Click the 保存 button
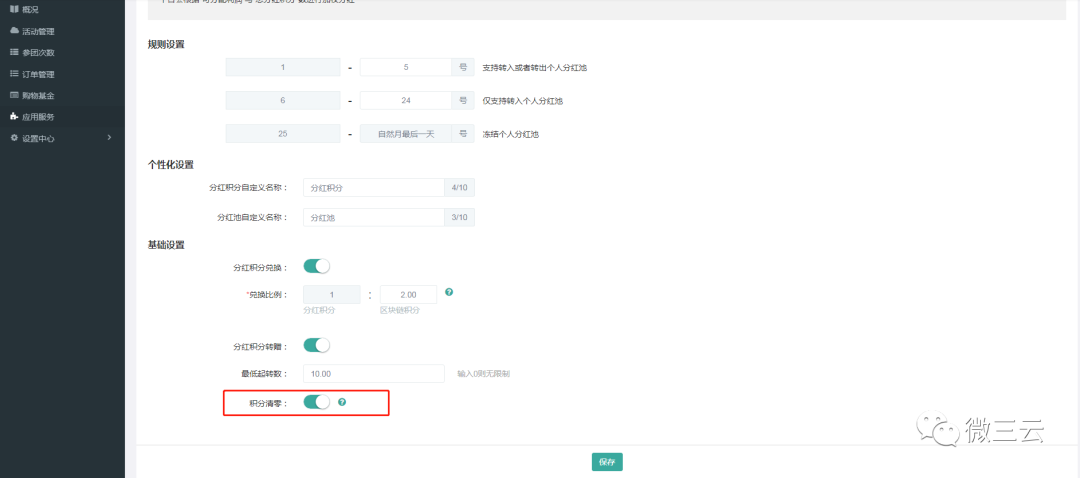Image resolution: width=1080 pixels, height=478 pixels. pos(607,462)
